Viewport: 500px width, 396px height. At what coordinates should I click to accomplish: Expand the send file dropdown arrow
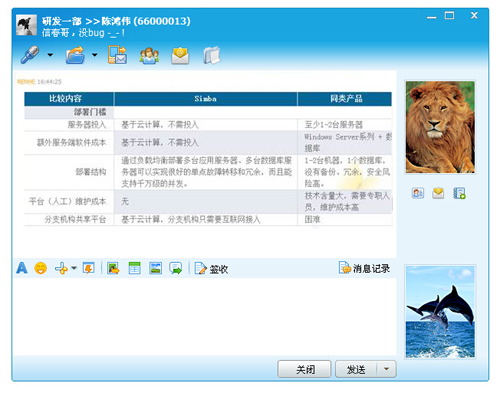tap(95, 55)
